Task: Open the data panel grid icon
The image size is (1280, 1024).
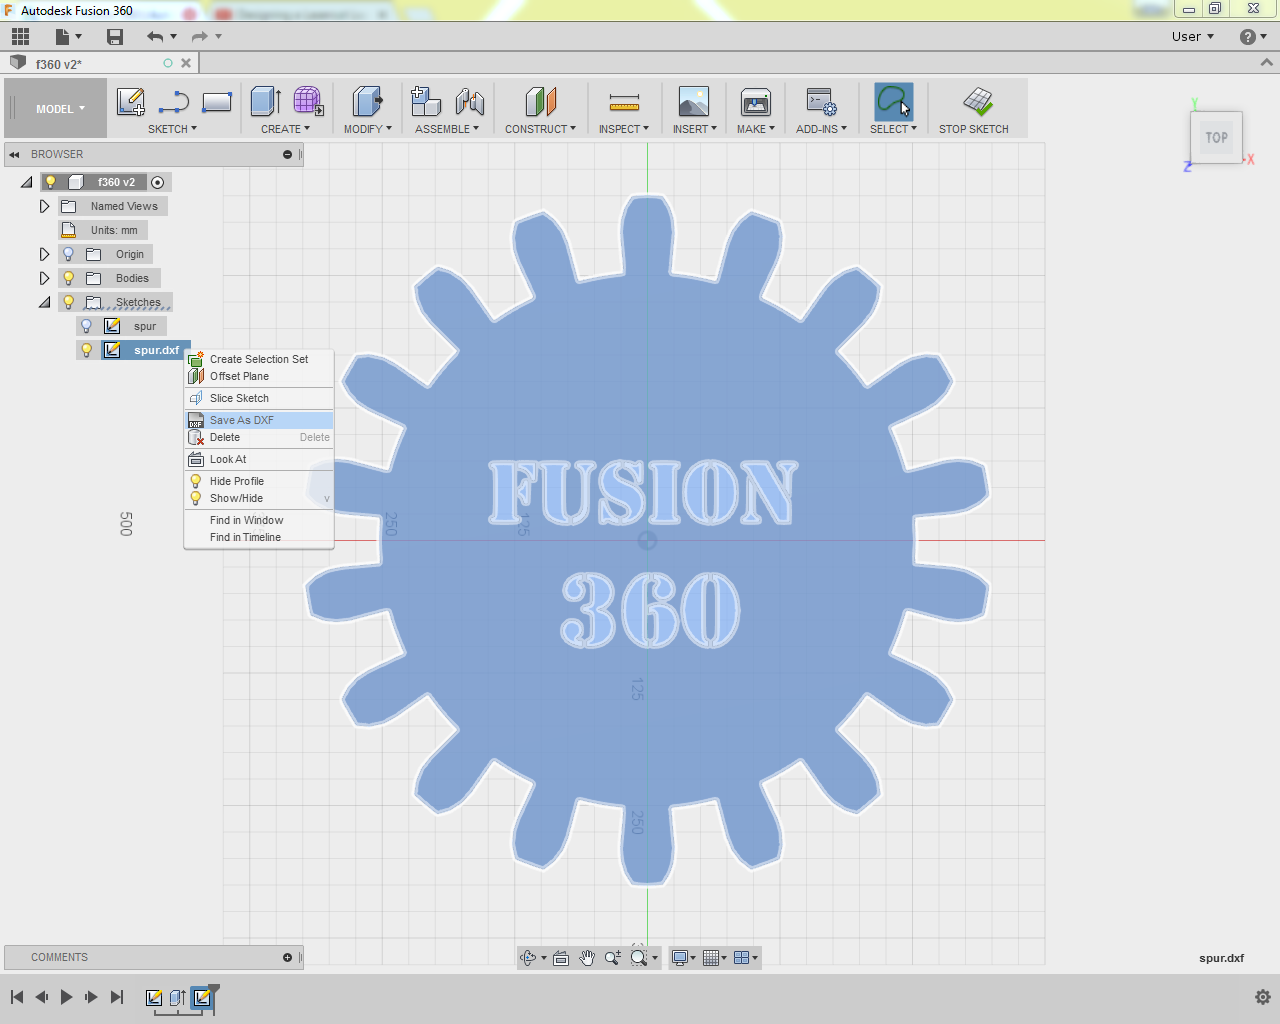Action: point(20,37)
